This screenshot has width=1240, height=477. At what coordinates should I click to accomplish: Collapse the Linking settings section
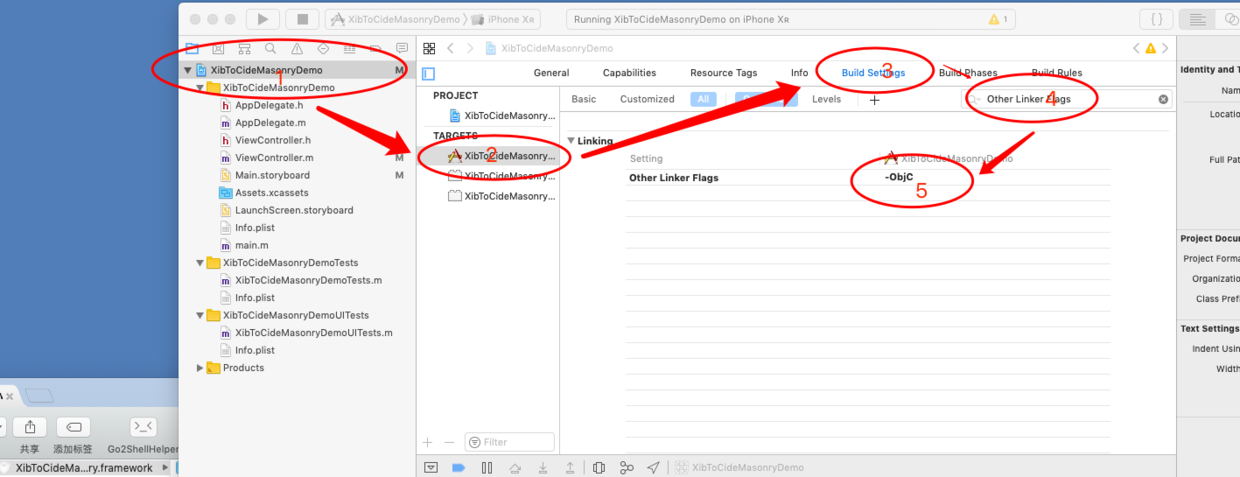[571, 141]
